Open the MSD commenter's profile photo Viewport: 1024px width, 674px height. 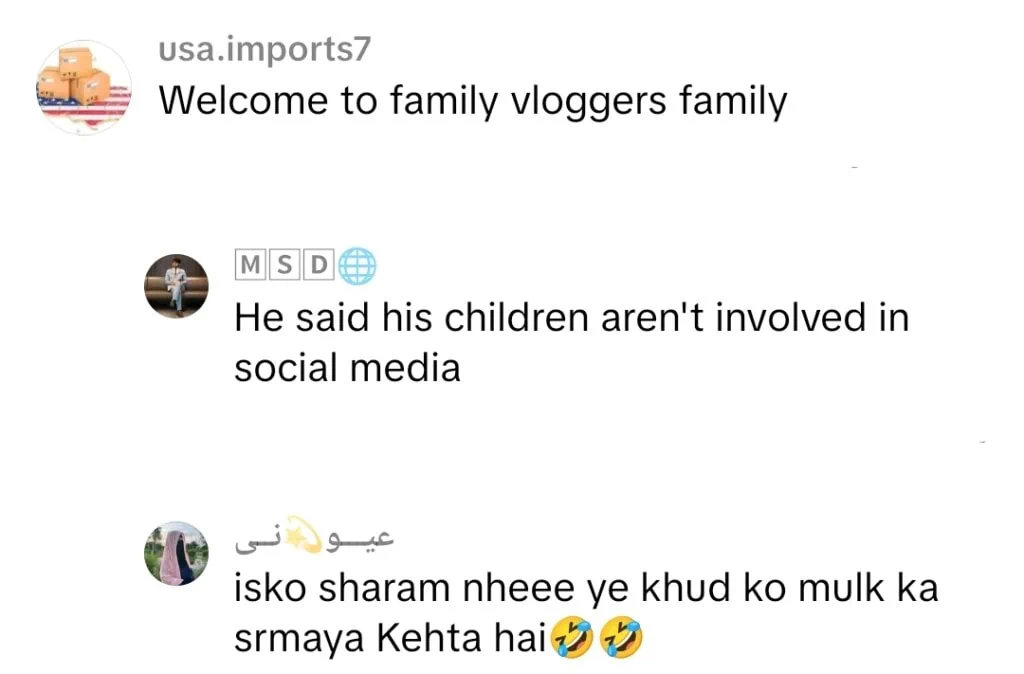[177, 286]
